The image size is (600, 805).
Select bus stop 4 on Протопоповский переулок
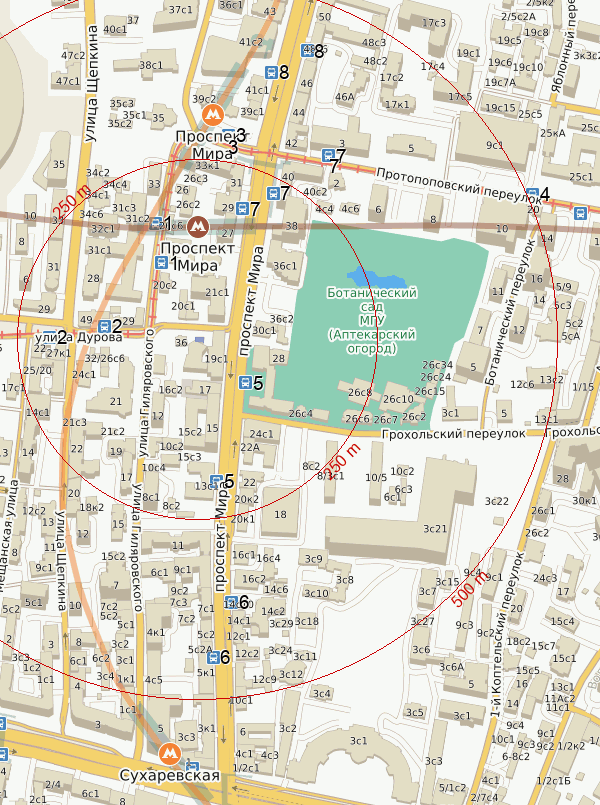533,194
